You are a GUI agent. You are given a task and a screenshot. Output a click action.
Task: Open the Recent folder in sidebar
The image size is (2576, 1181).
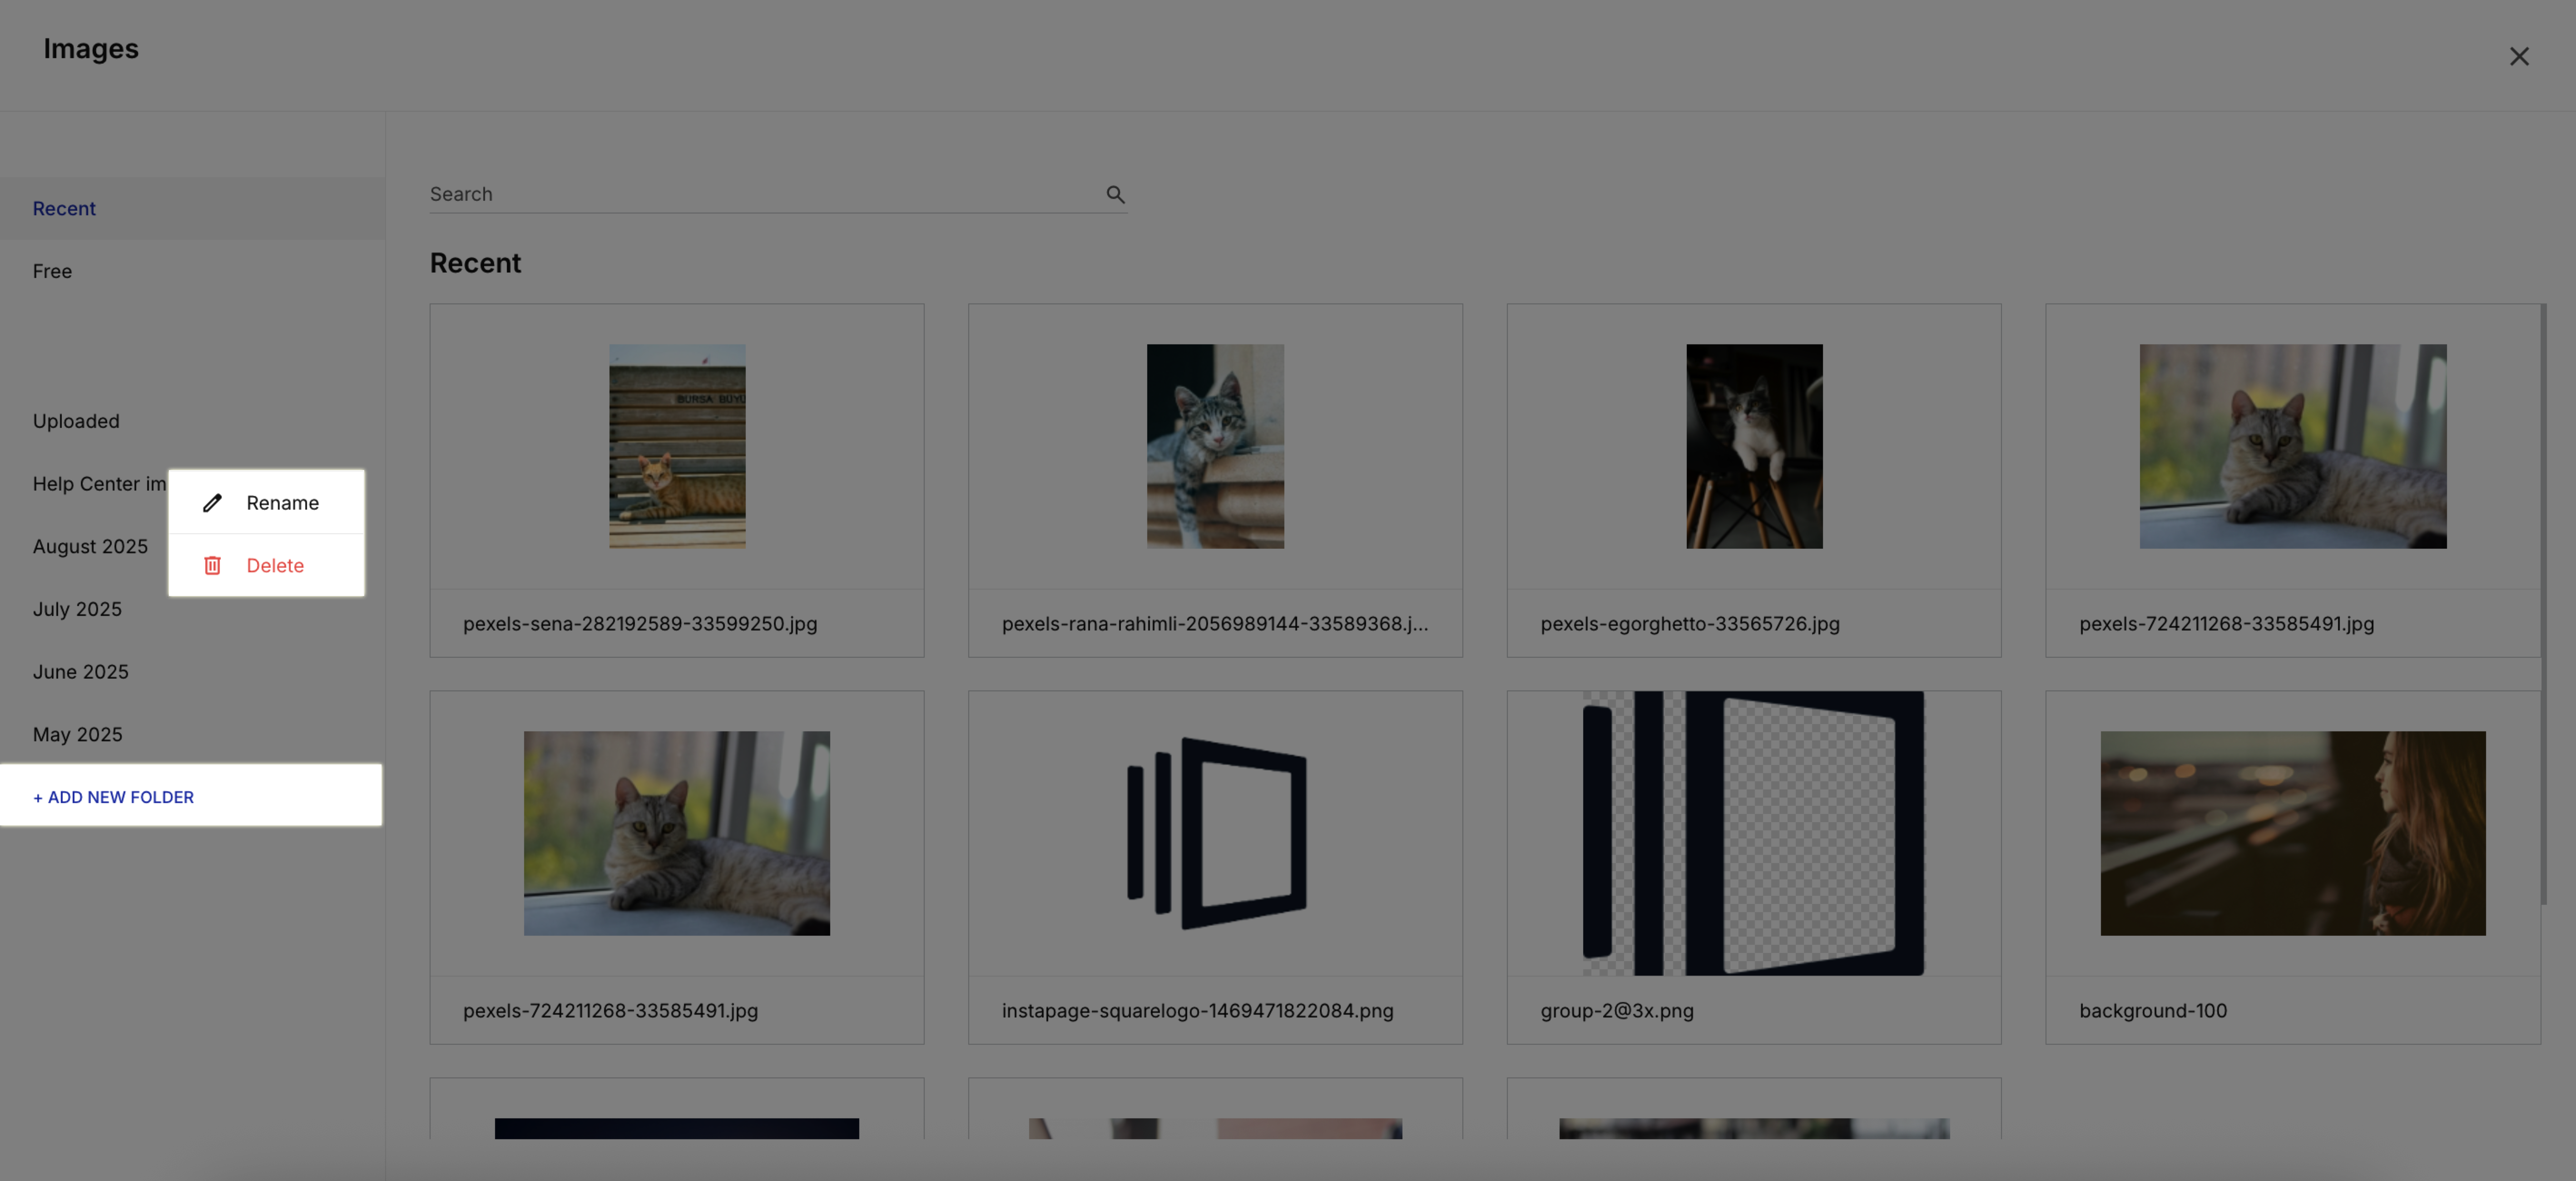pyautogui.click(x=64, y=209)
